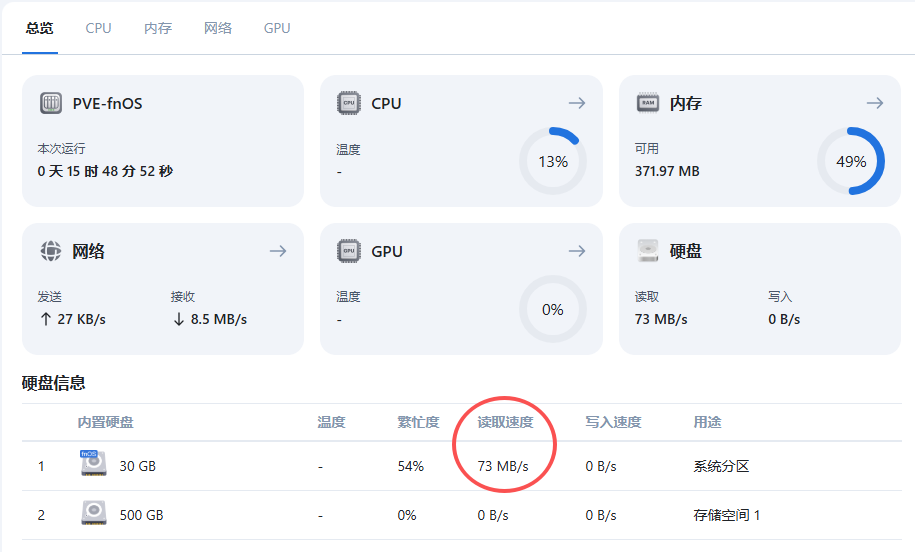Click the 读取 label in 硬盘 card
The height and width of the screenshot is (552, 915).
tap(647, 296)
